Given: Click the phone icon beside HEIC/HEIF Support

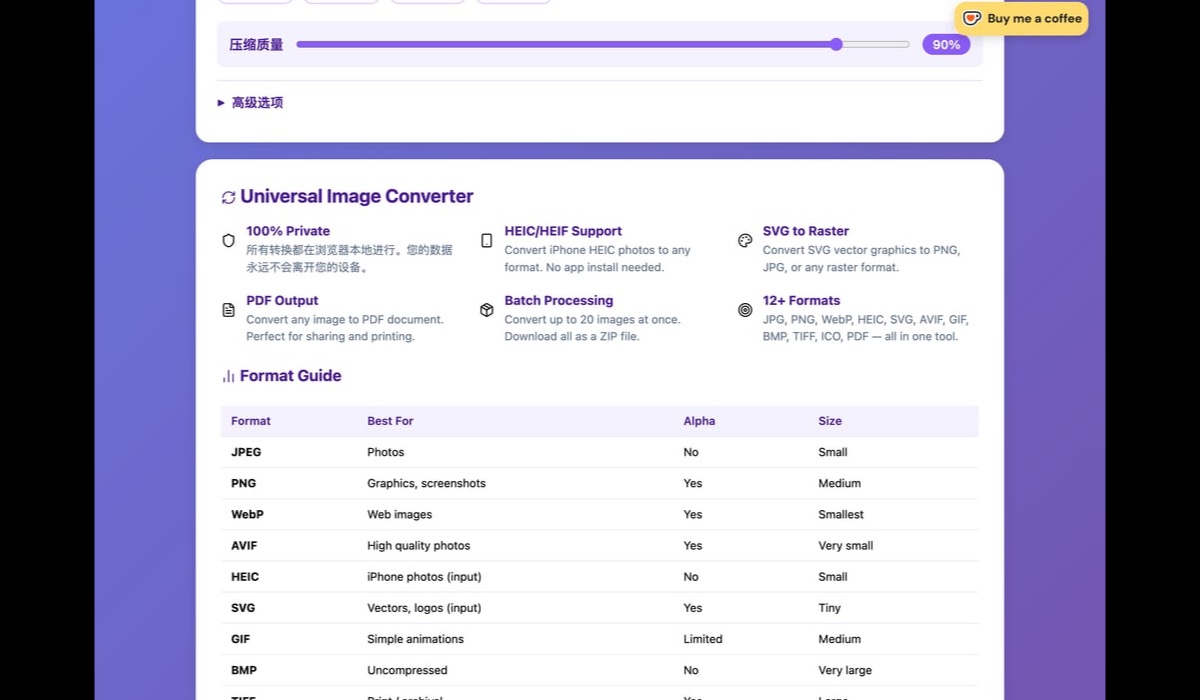Looking at the screenshot, I should click(x=486, y=240).
